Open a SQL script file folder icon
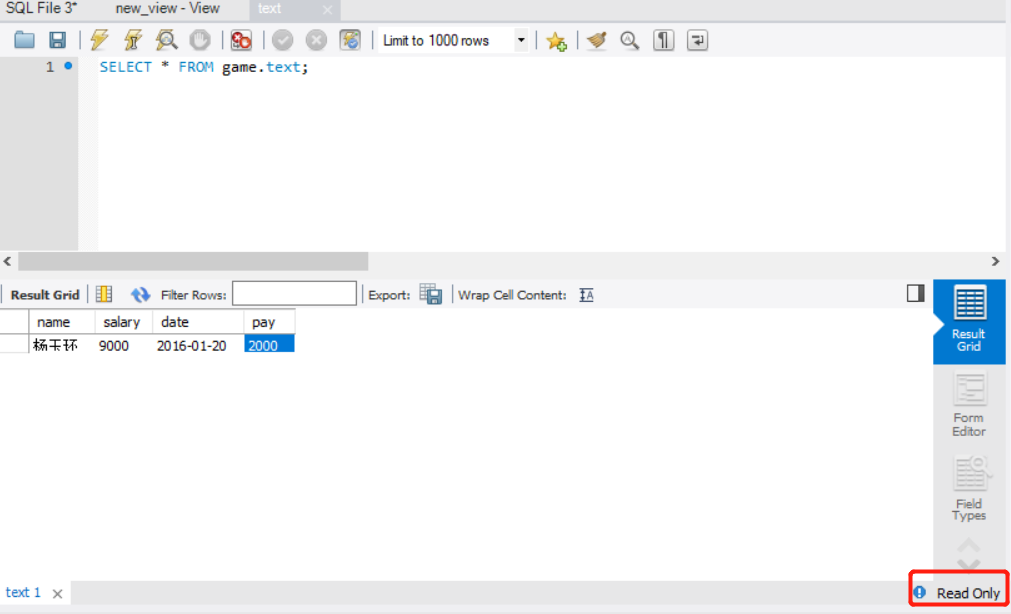This screenshot has height=614, width=1011. click(25, 40)
